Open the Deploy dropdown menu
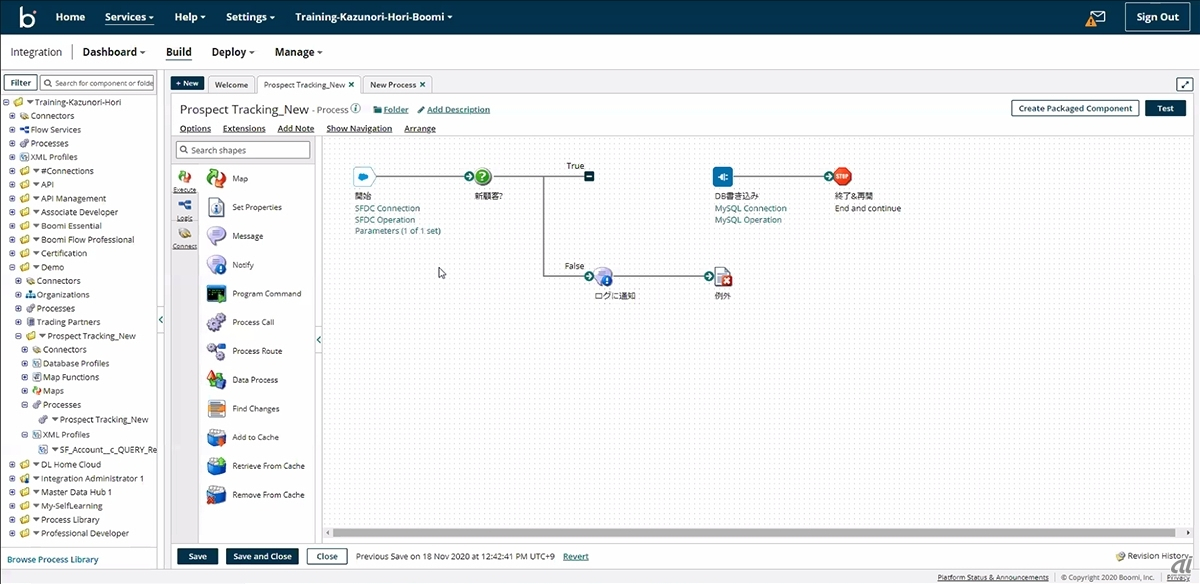Image resolution: width=1200 pixels, height=584 pixels. click(233, 52)
